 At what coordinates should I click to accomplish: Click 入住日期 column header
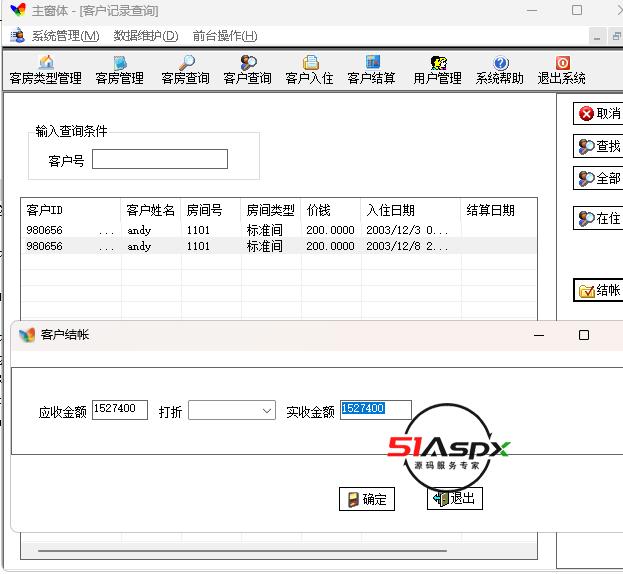tap(411, 210)
